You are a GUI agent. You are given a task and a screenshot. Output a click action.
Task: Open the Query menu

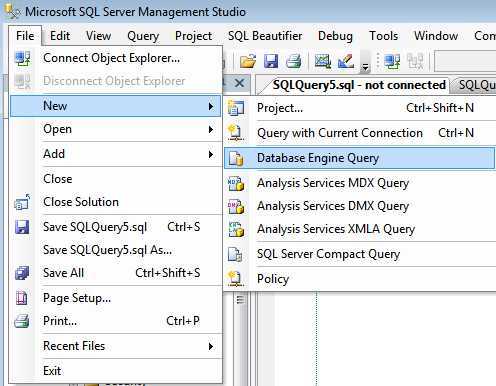point(143,36)
